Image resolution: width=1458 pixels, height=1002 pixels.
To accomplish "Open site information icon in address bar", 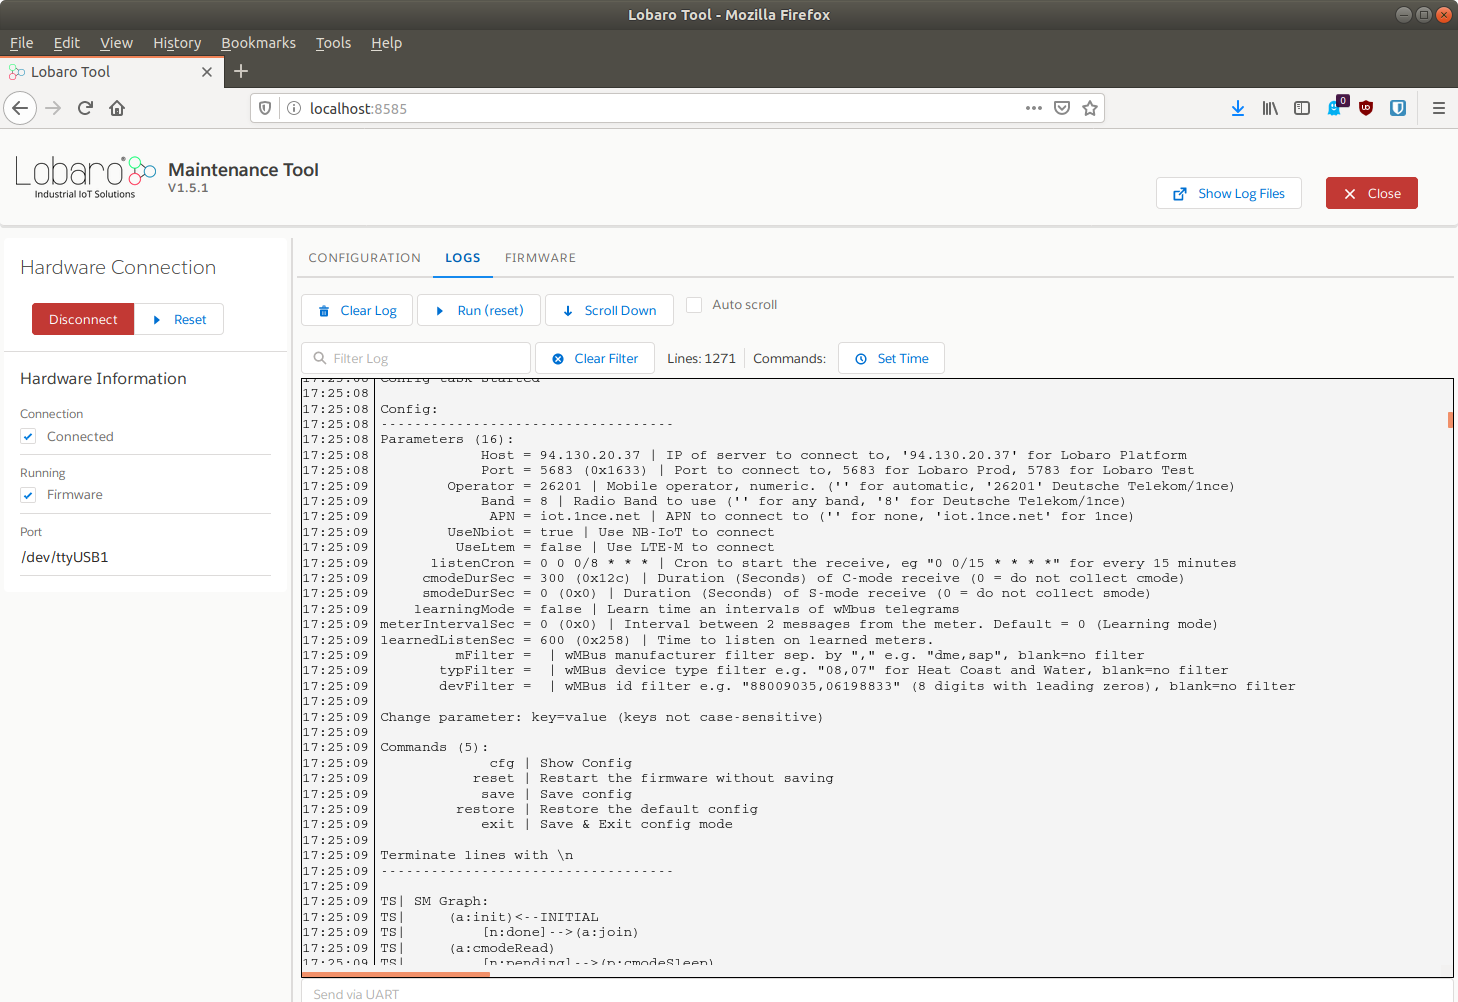I will (294, 108).
